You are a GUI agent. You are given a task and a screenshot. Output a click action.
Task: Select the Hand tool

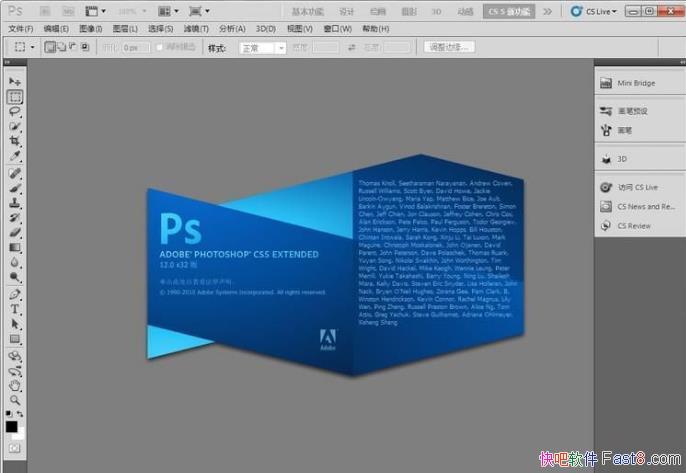14,385
